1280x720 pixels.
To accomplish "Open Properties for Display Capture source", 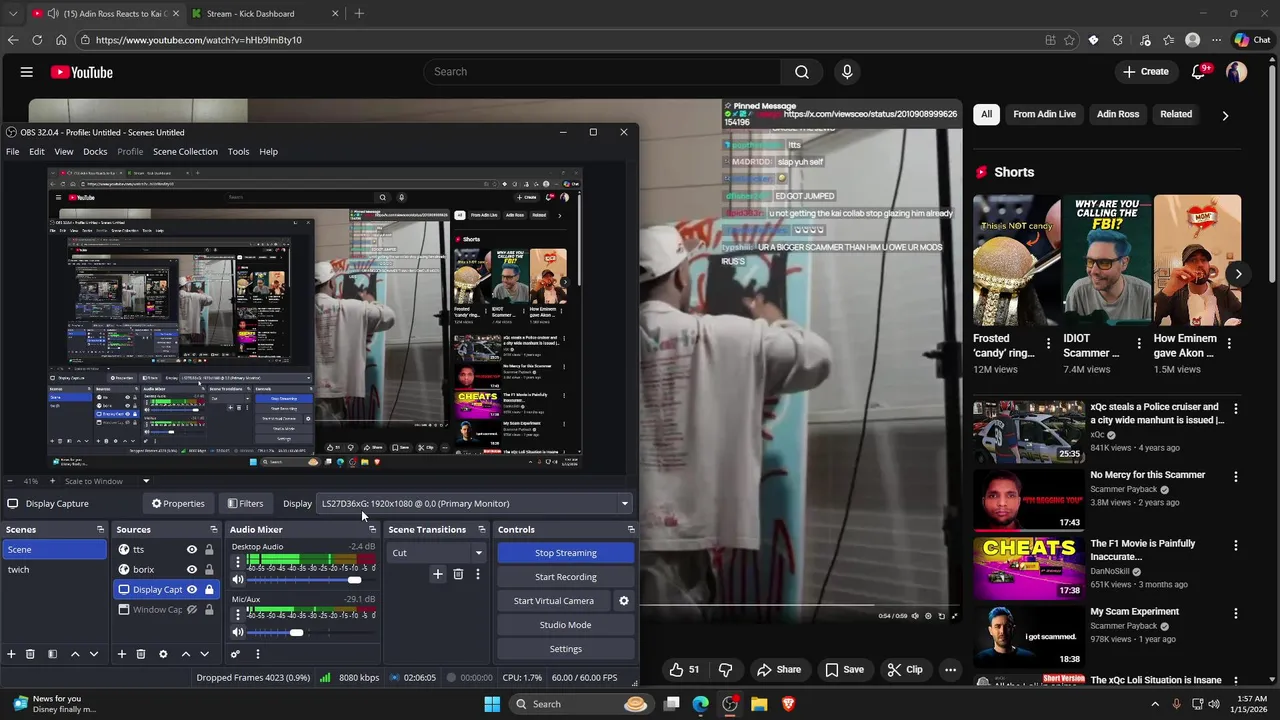I will click(x=178, y=503).
